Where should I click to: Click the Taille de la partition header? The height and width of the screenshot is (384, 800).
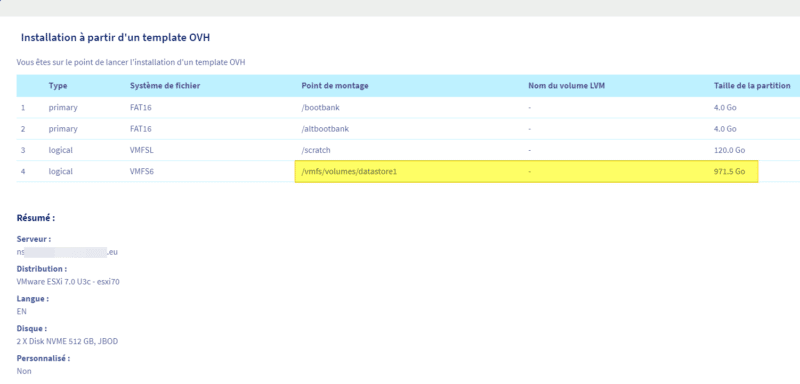(752, 86)
